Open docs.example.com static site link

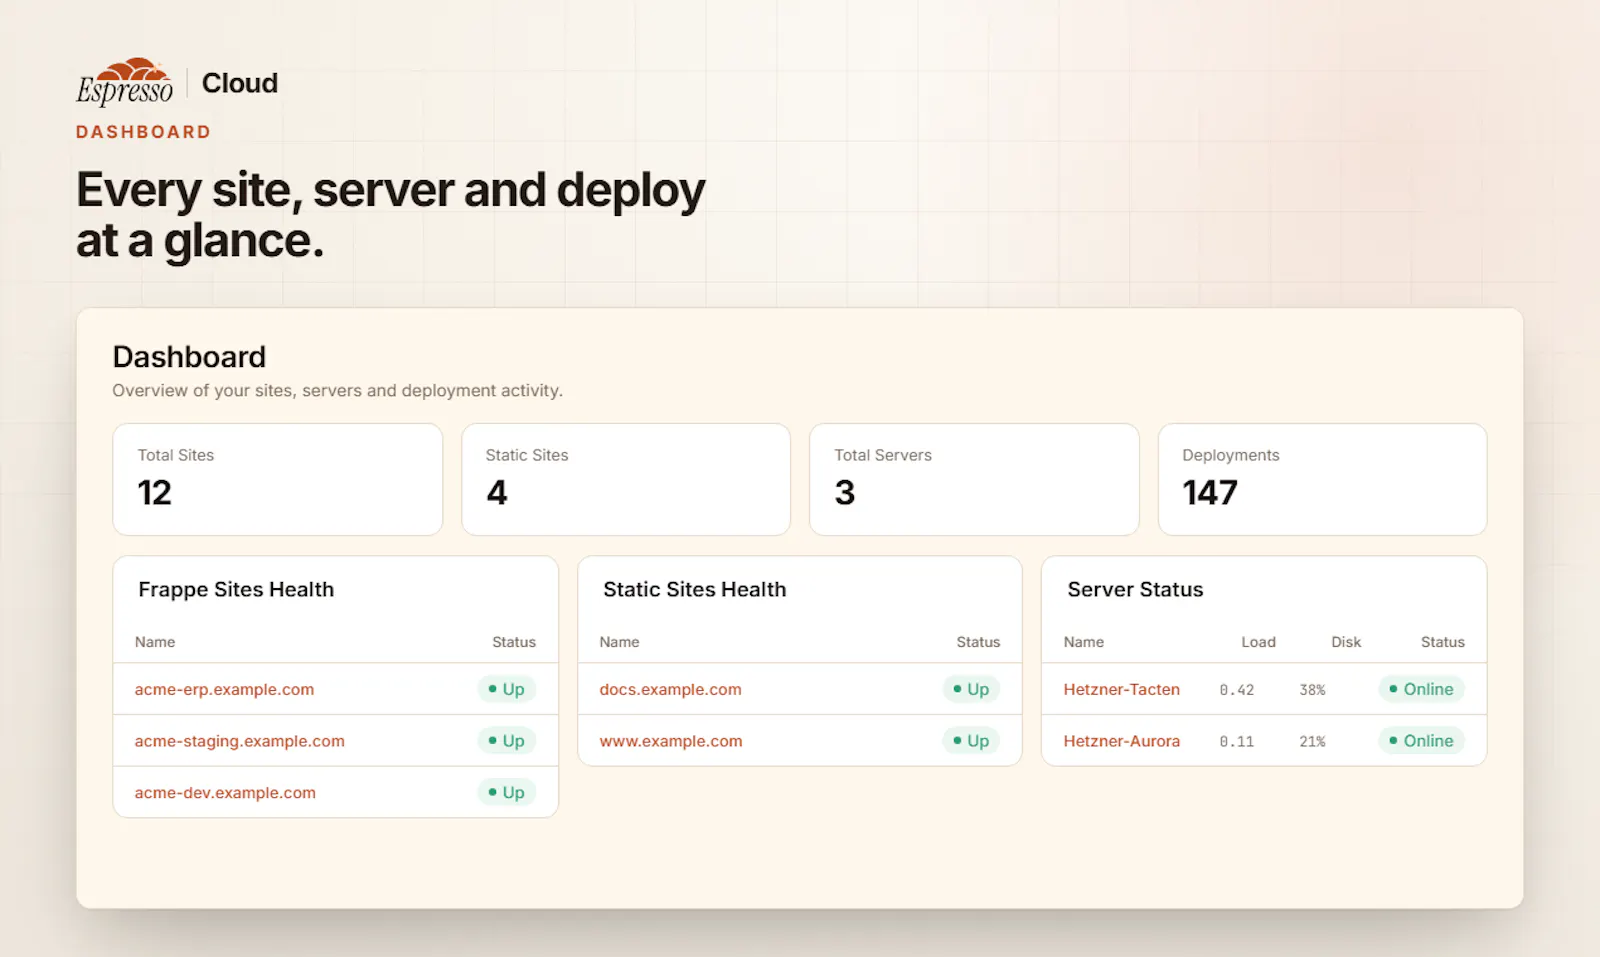(670, 689)
